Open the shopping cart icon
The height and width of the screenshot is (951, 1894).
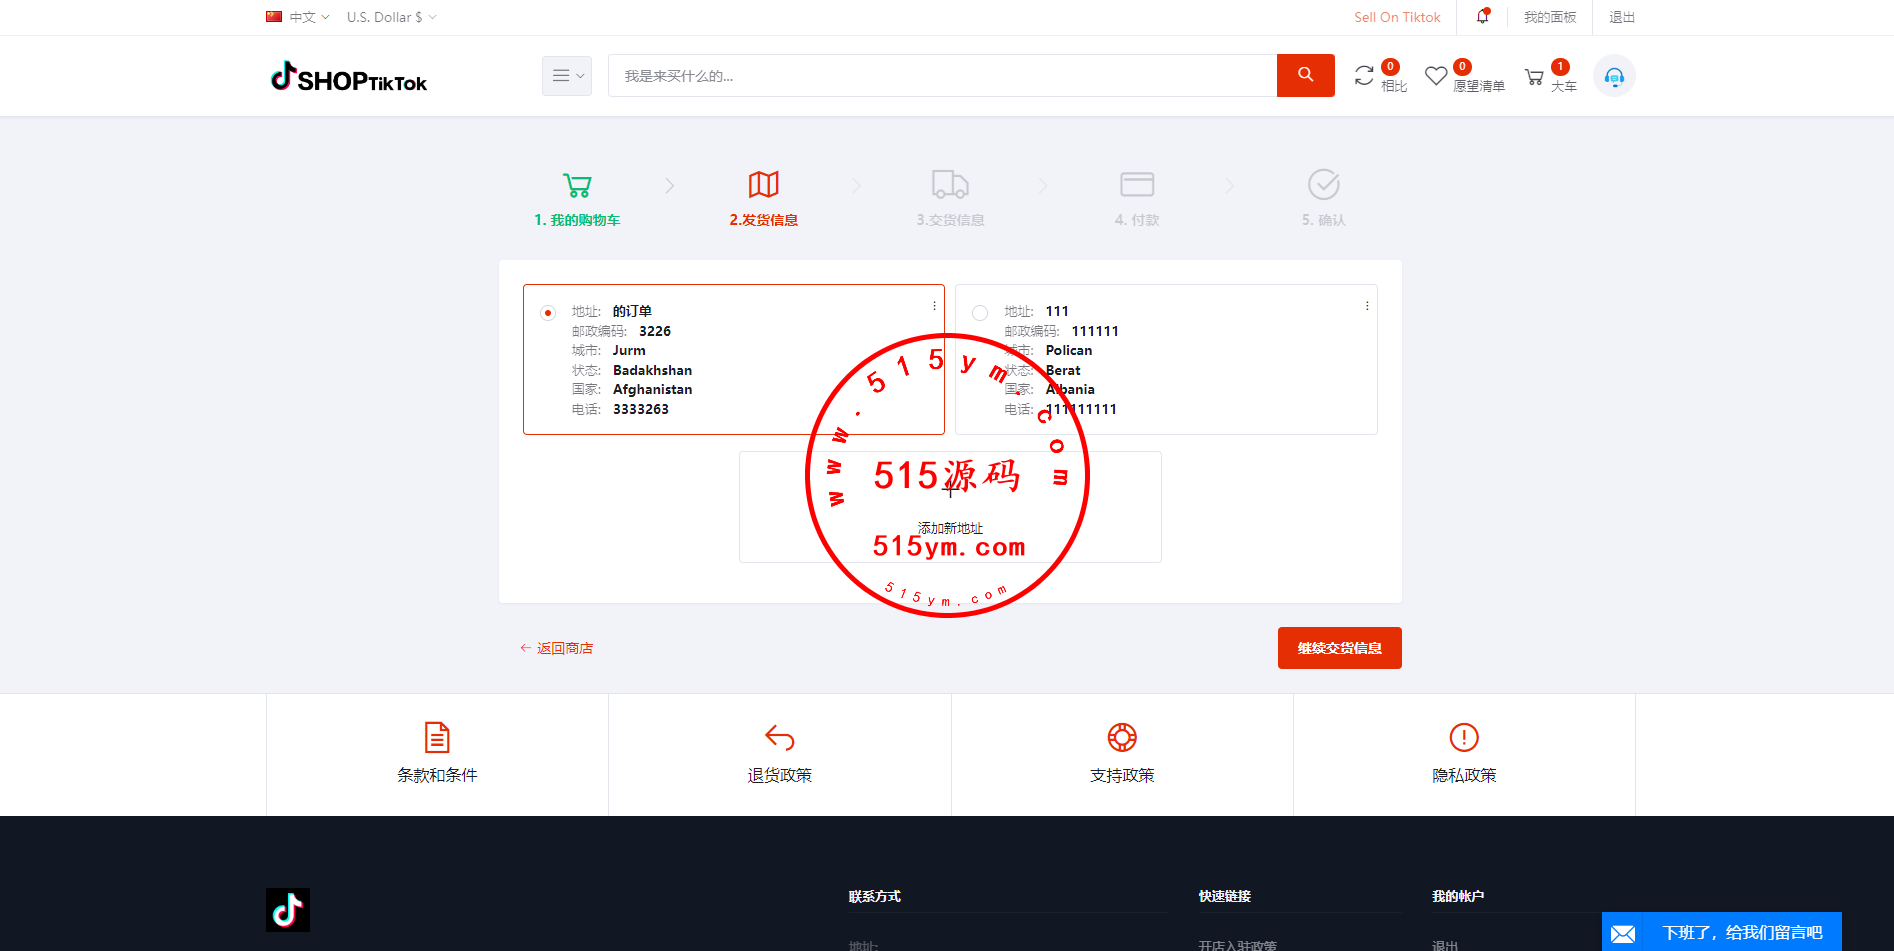[1534, 77]
